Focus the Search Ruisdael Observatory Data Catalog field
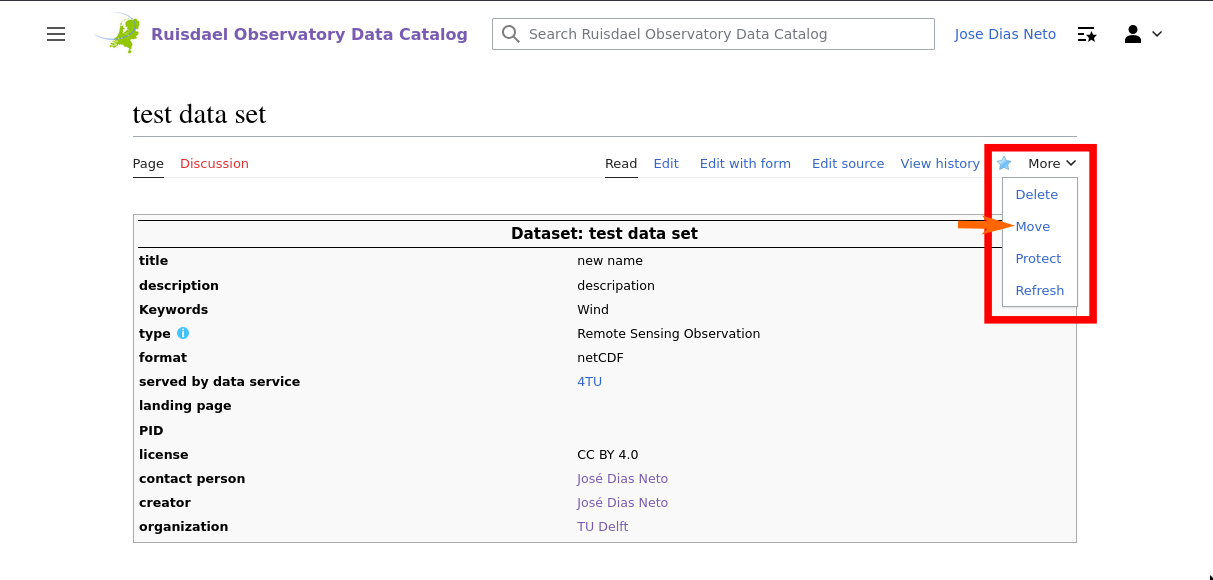The height and width of the screenshot is (580, 1213). pos(713,34)
